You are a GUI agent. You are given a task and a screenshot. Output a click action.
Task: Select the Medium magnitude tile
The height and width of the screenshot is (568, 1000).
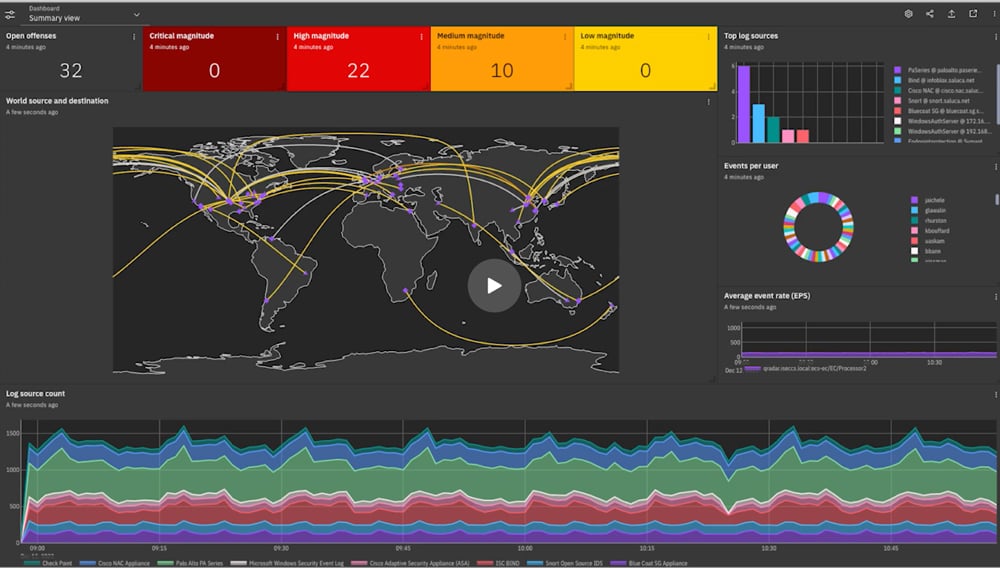pos(502,62)
